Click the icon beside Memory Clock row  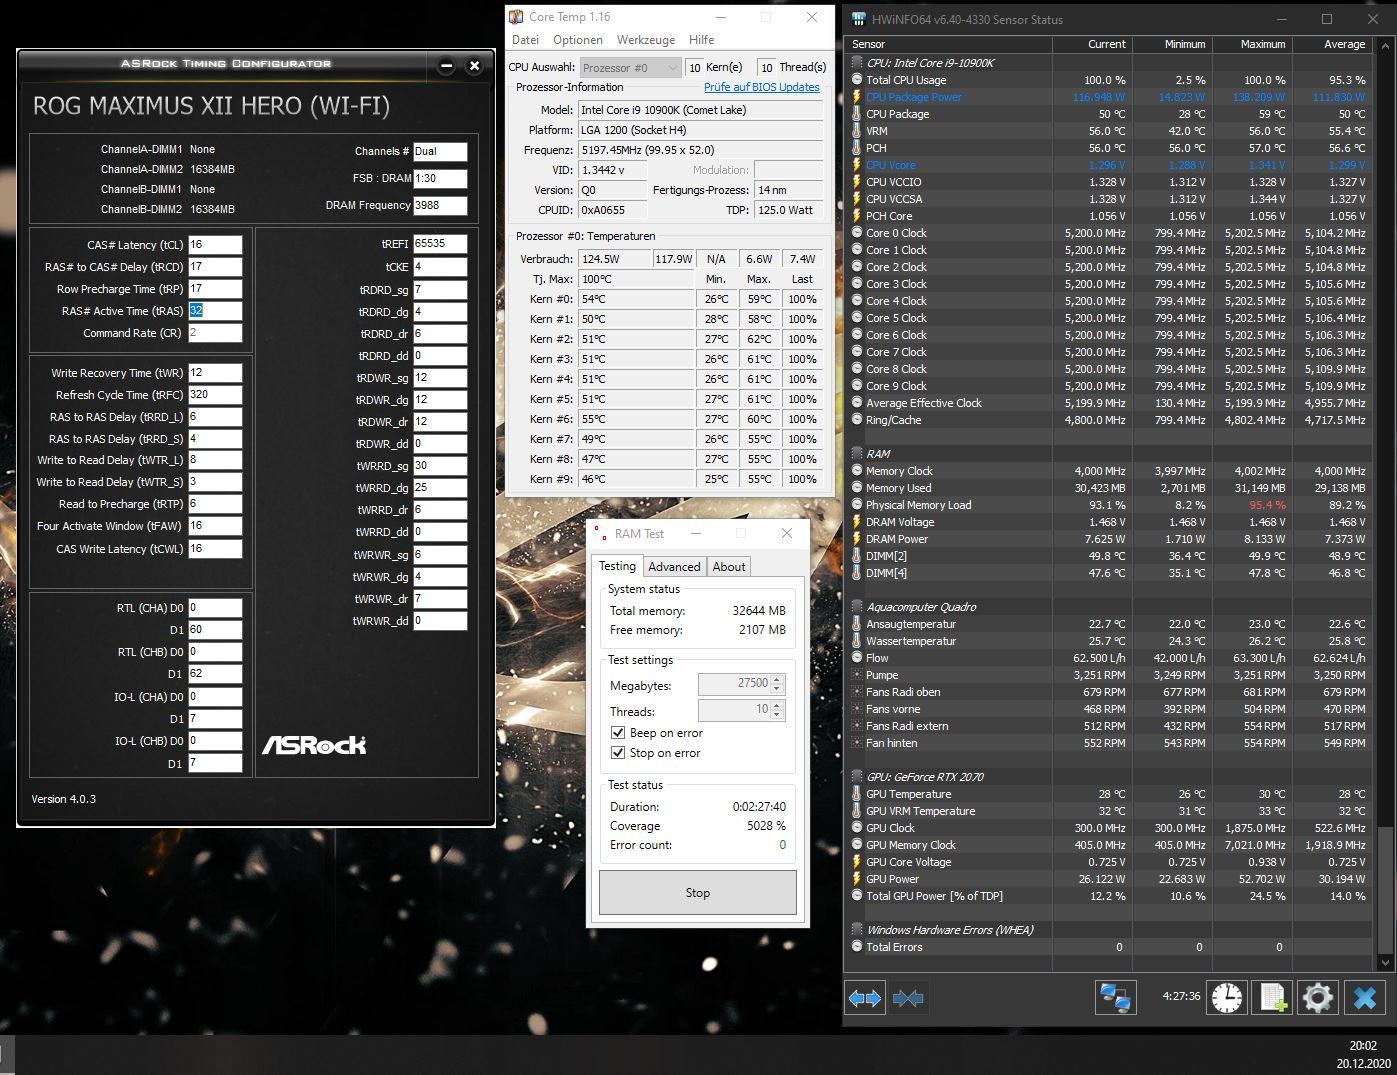[x=857, y=471]
